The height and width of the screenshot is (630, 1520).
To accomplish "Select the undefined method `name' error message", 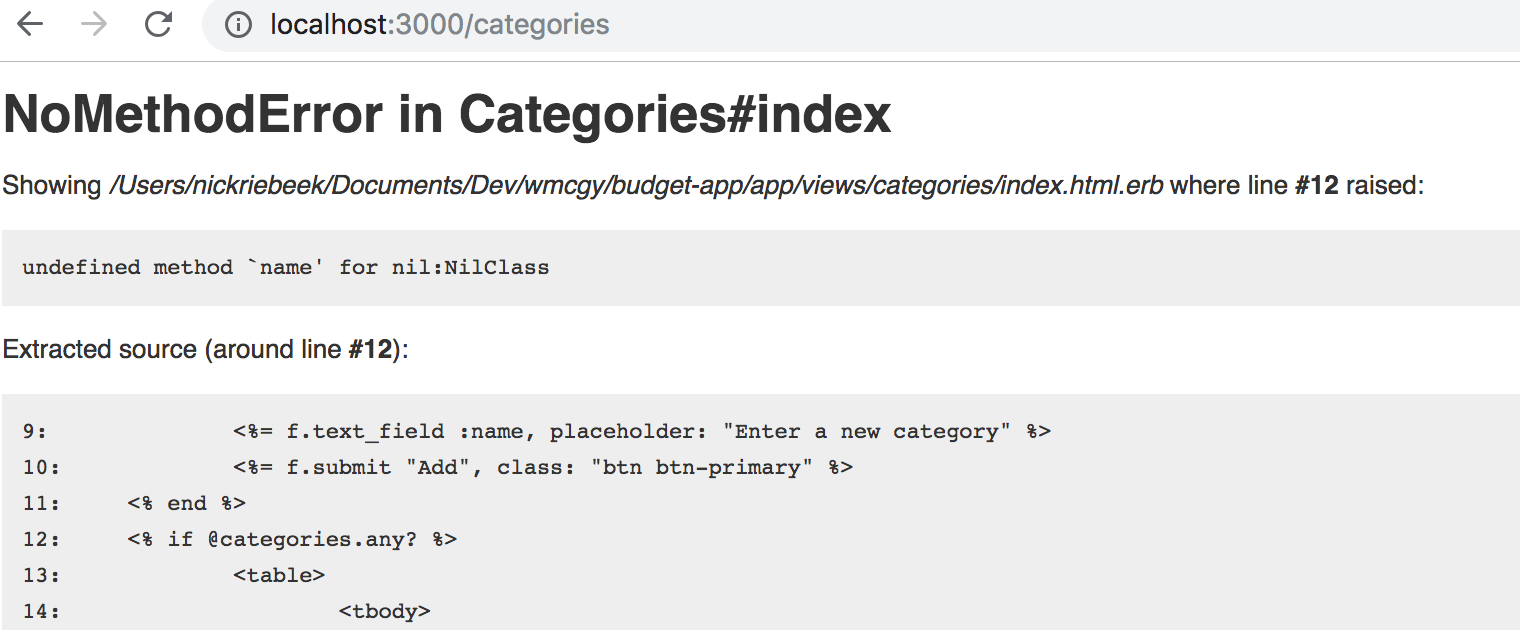I will [286, 267].
